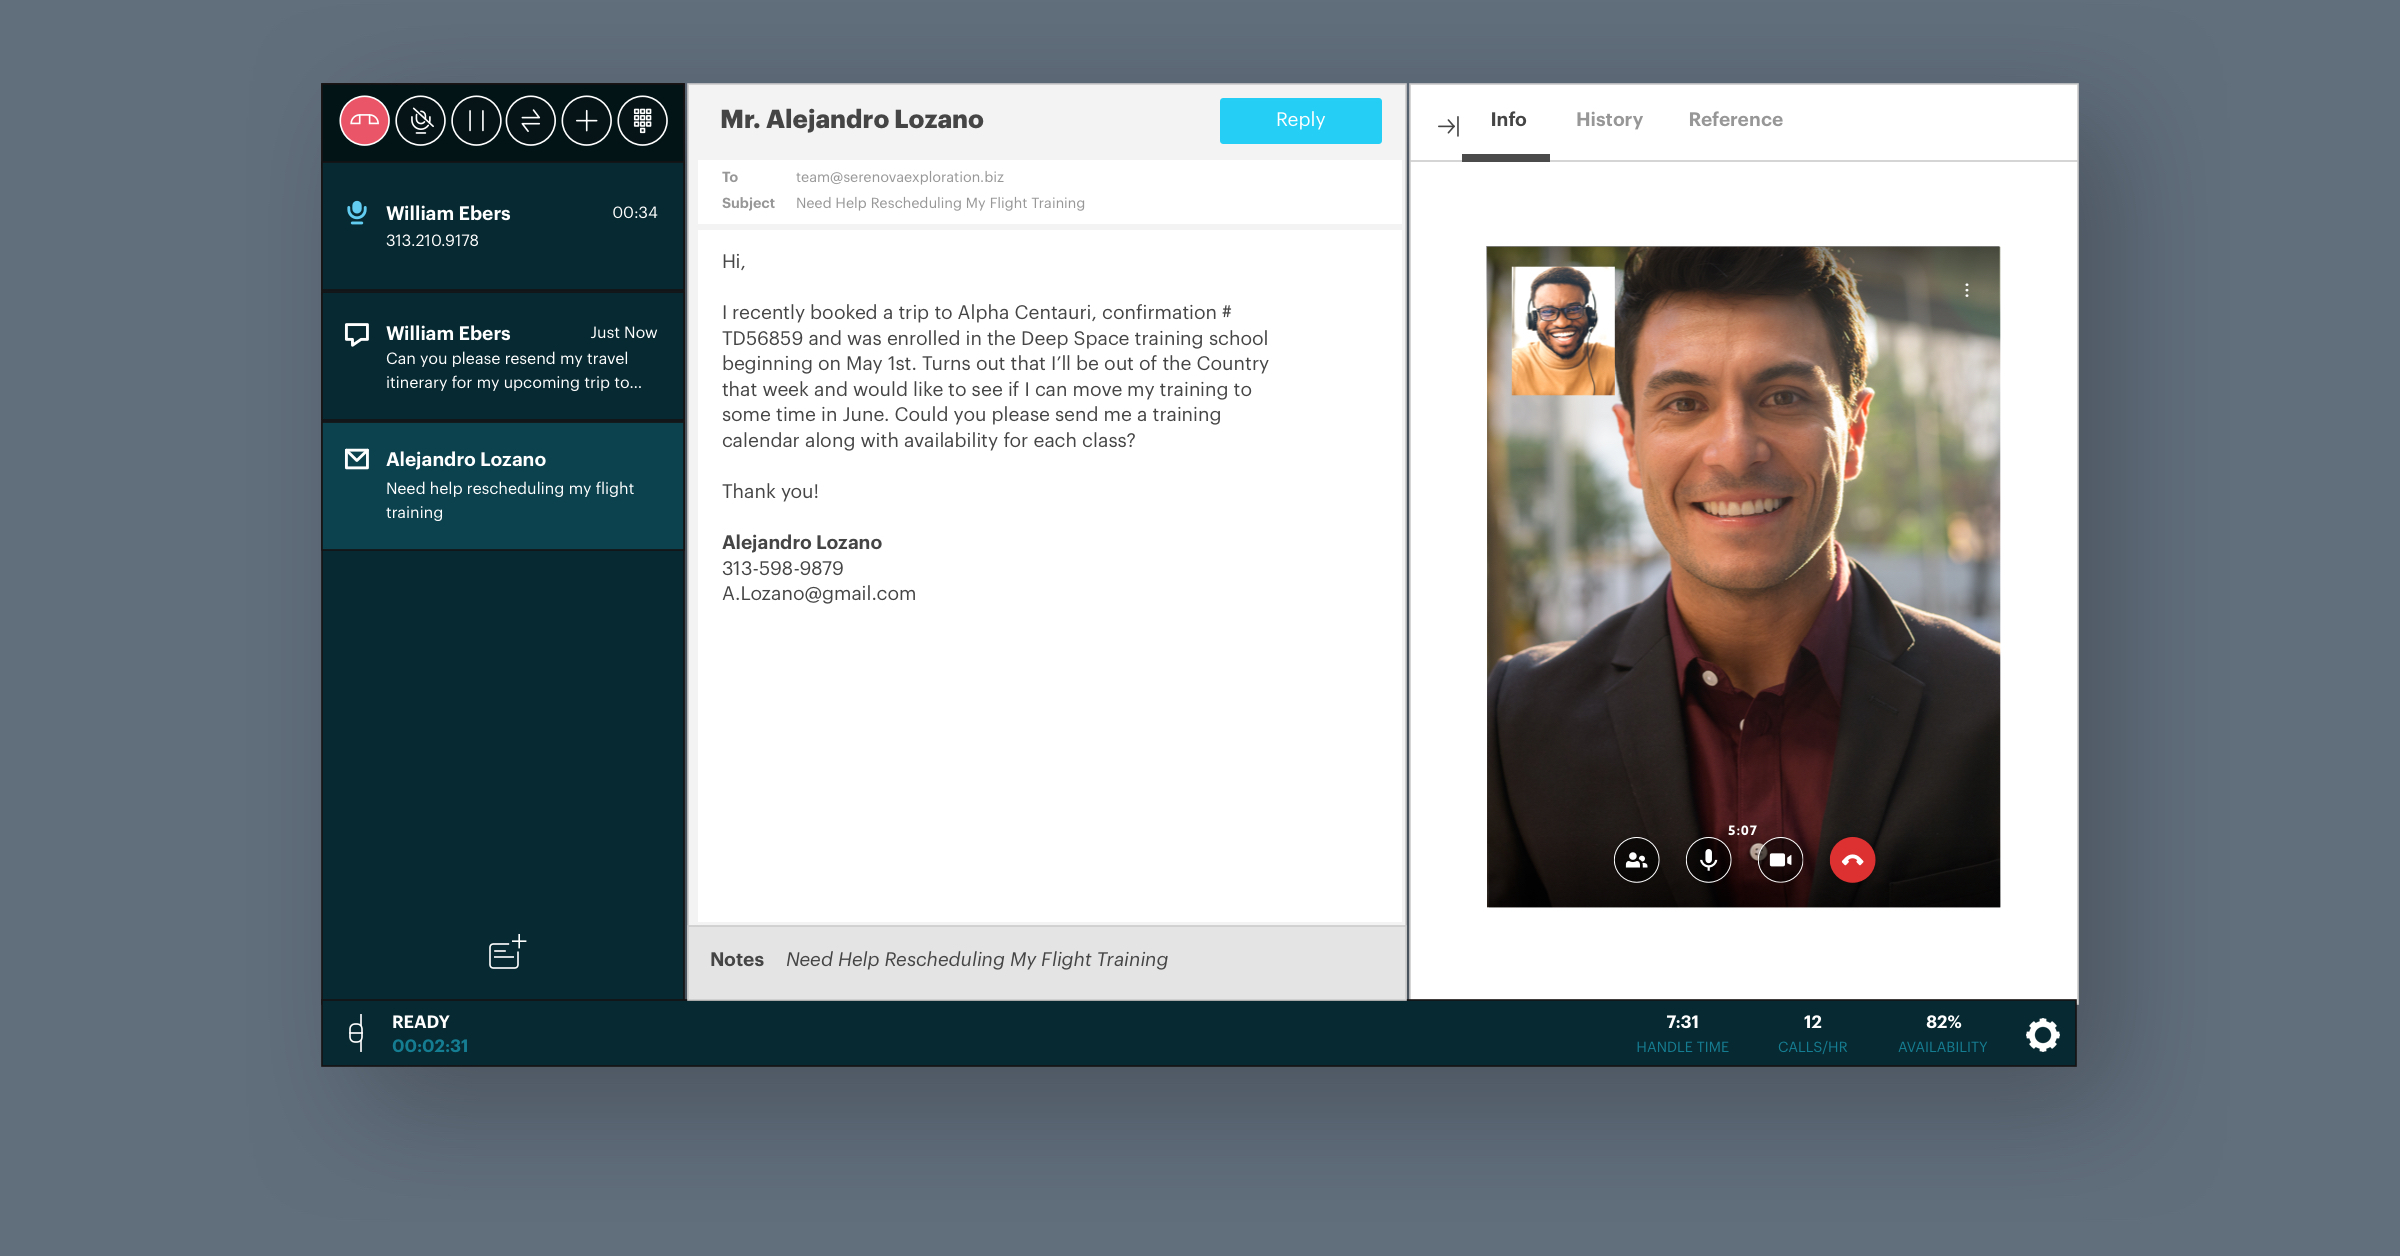2400x1256 pixels.
Task: Collapse the side panel with the arrow icon
Action: 1448,126
